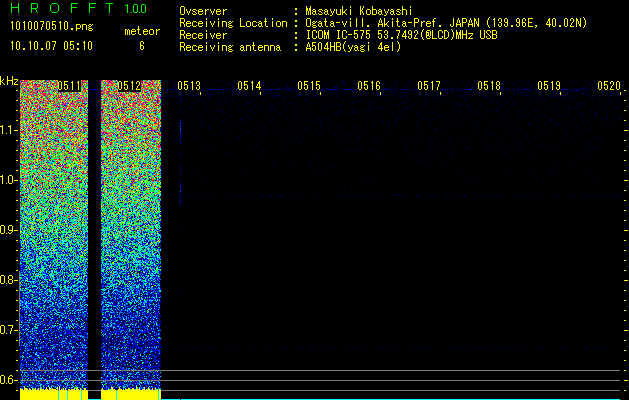Click the 0516 time marker
This screenshot has height=400, width=629.
pyautogui.click(x=369, y=86)
